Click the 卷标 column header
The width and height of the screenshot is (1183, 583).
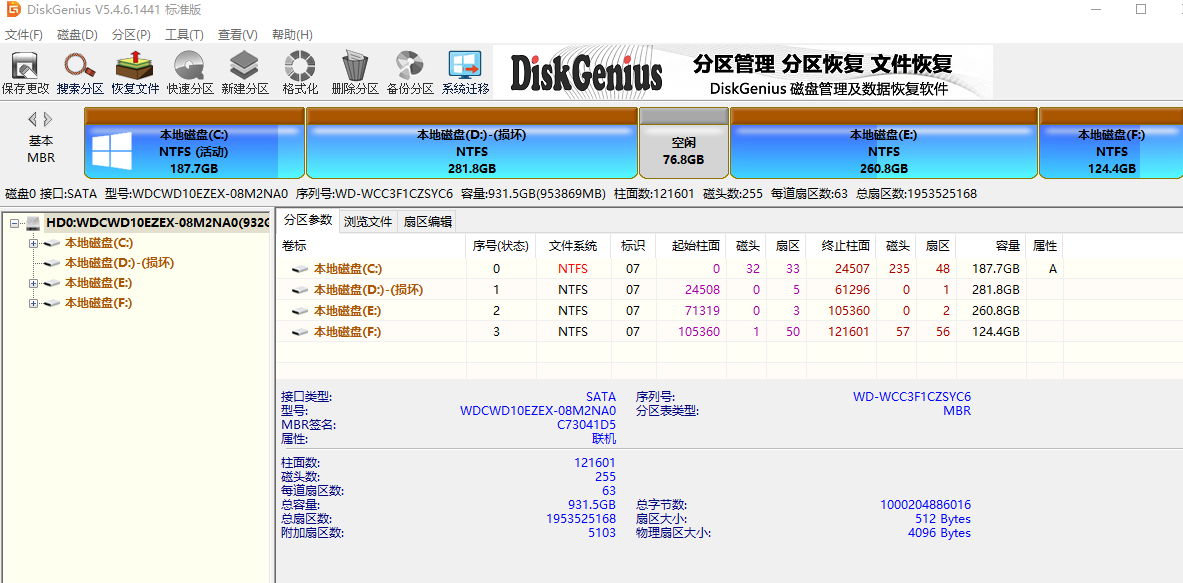tap(372, 246)
